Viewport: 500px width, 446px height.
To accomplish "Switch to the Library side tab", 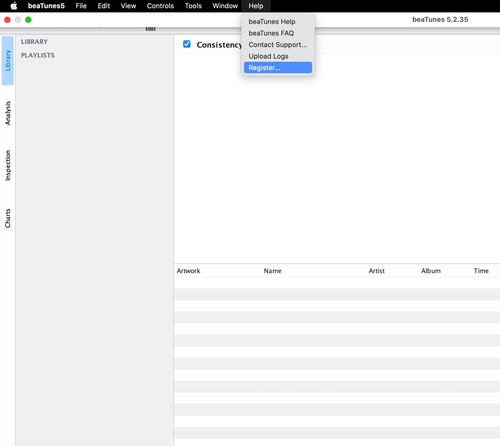I will pyautogui.click(x=8, y=60).
